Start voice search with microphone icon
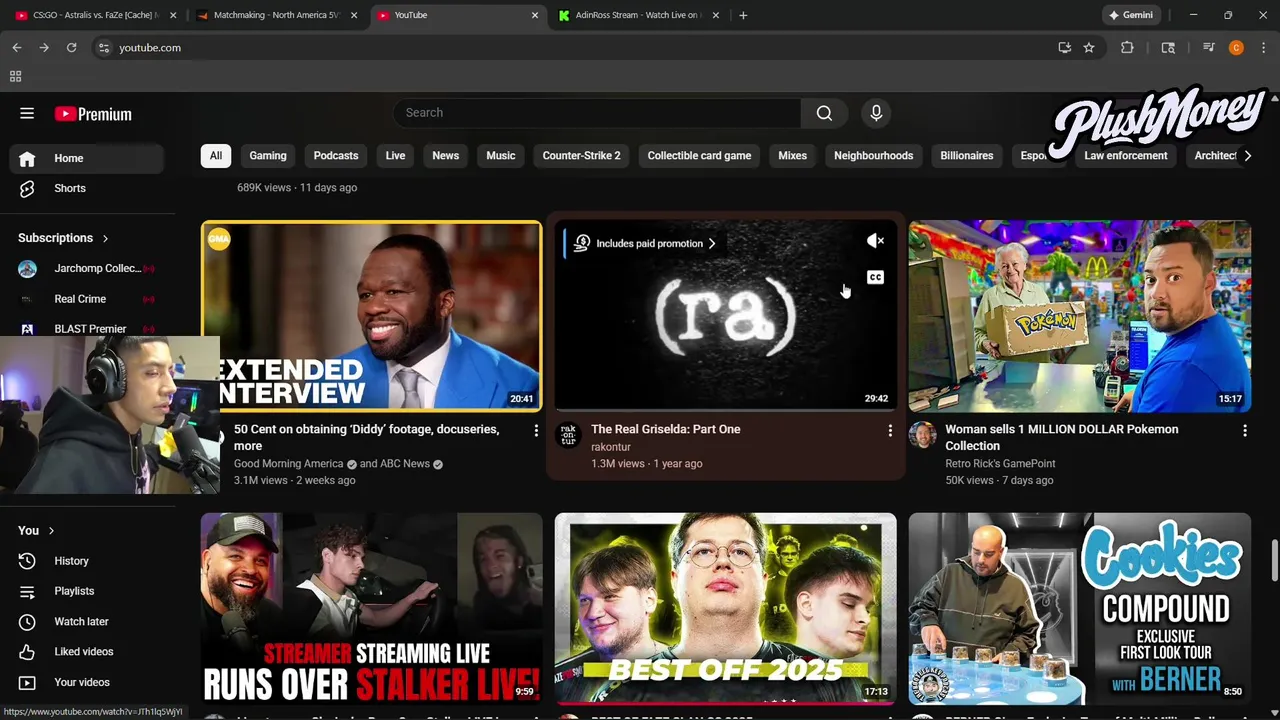 click(876, 113)
